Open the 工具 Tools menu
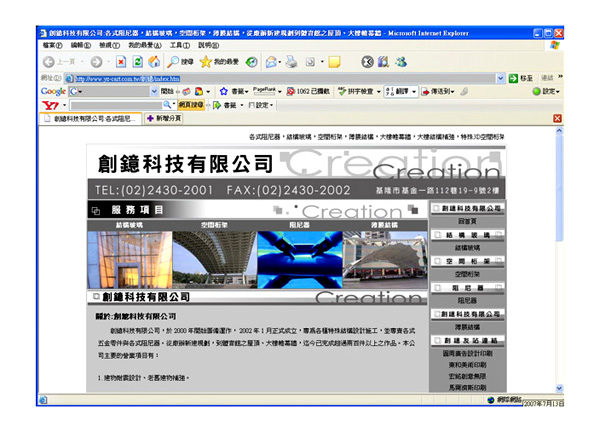This screenshot has height=432, width=600. pos(180,46)
